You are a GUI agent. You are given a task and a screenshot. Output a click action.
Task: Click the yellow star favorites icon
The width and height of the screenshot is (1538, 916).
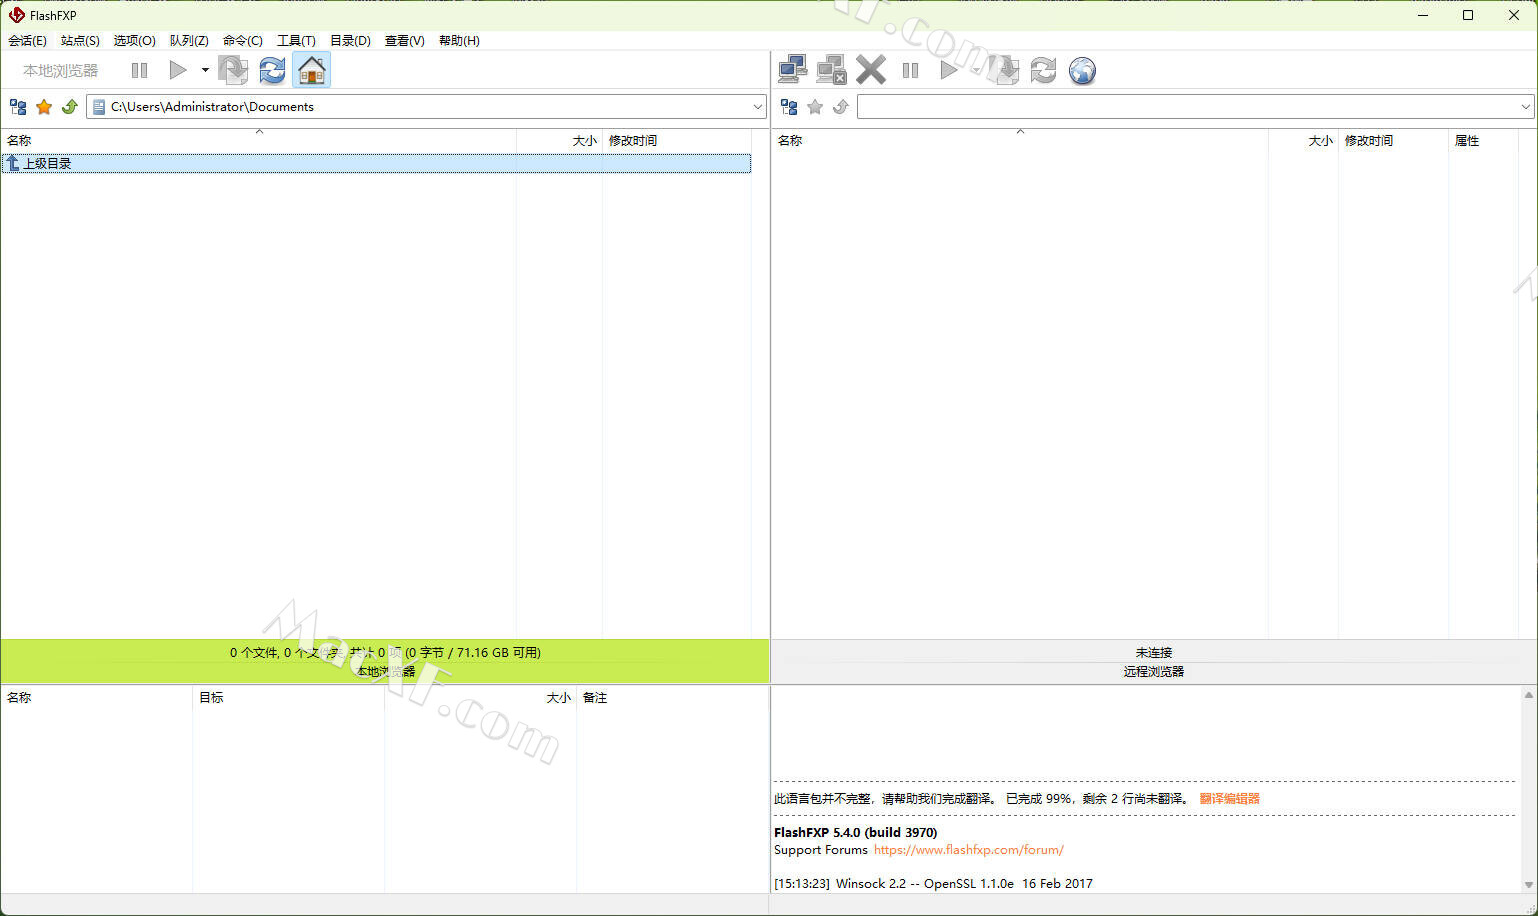click(44, 107)
